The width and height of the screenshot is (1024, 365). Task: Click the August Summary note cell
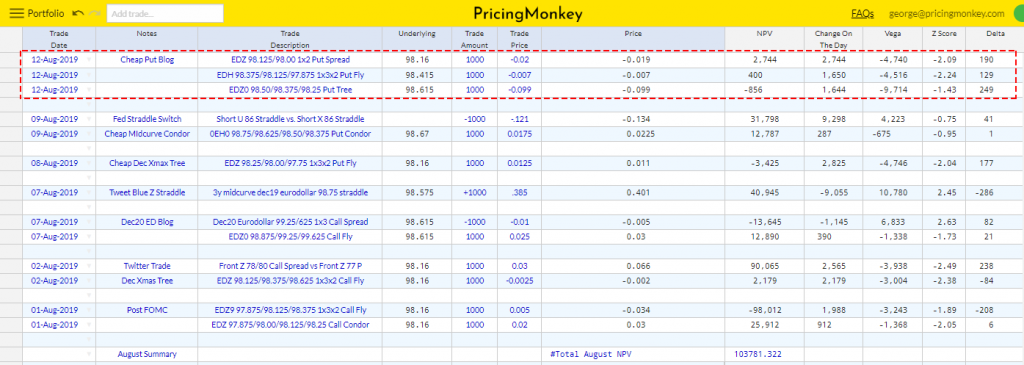click(x=146, y=355)
